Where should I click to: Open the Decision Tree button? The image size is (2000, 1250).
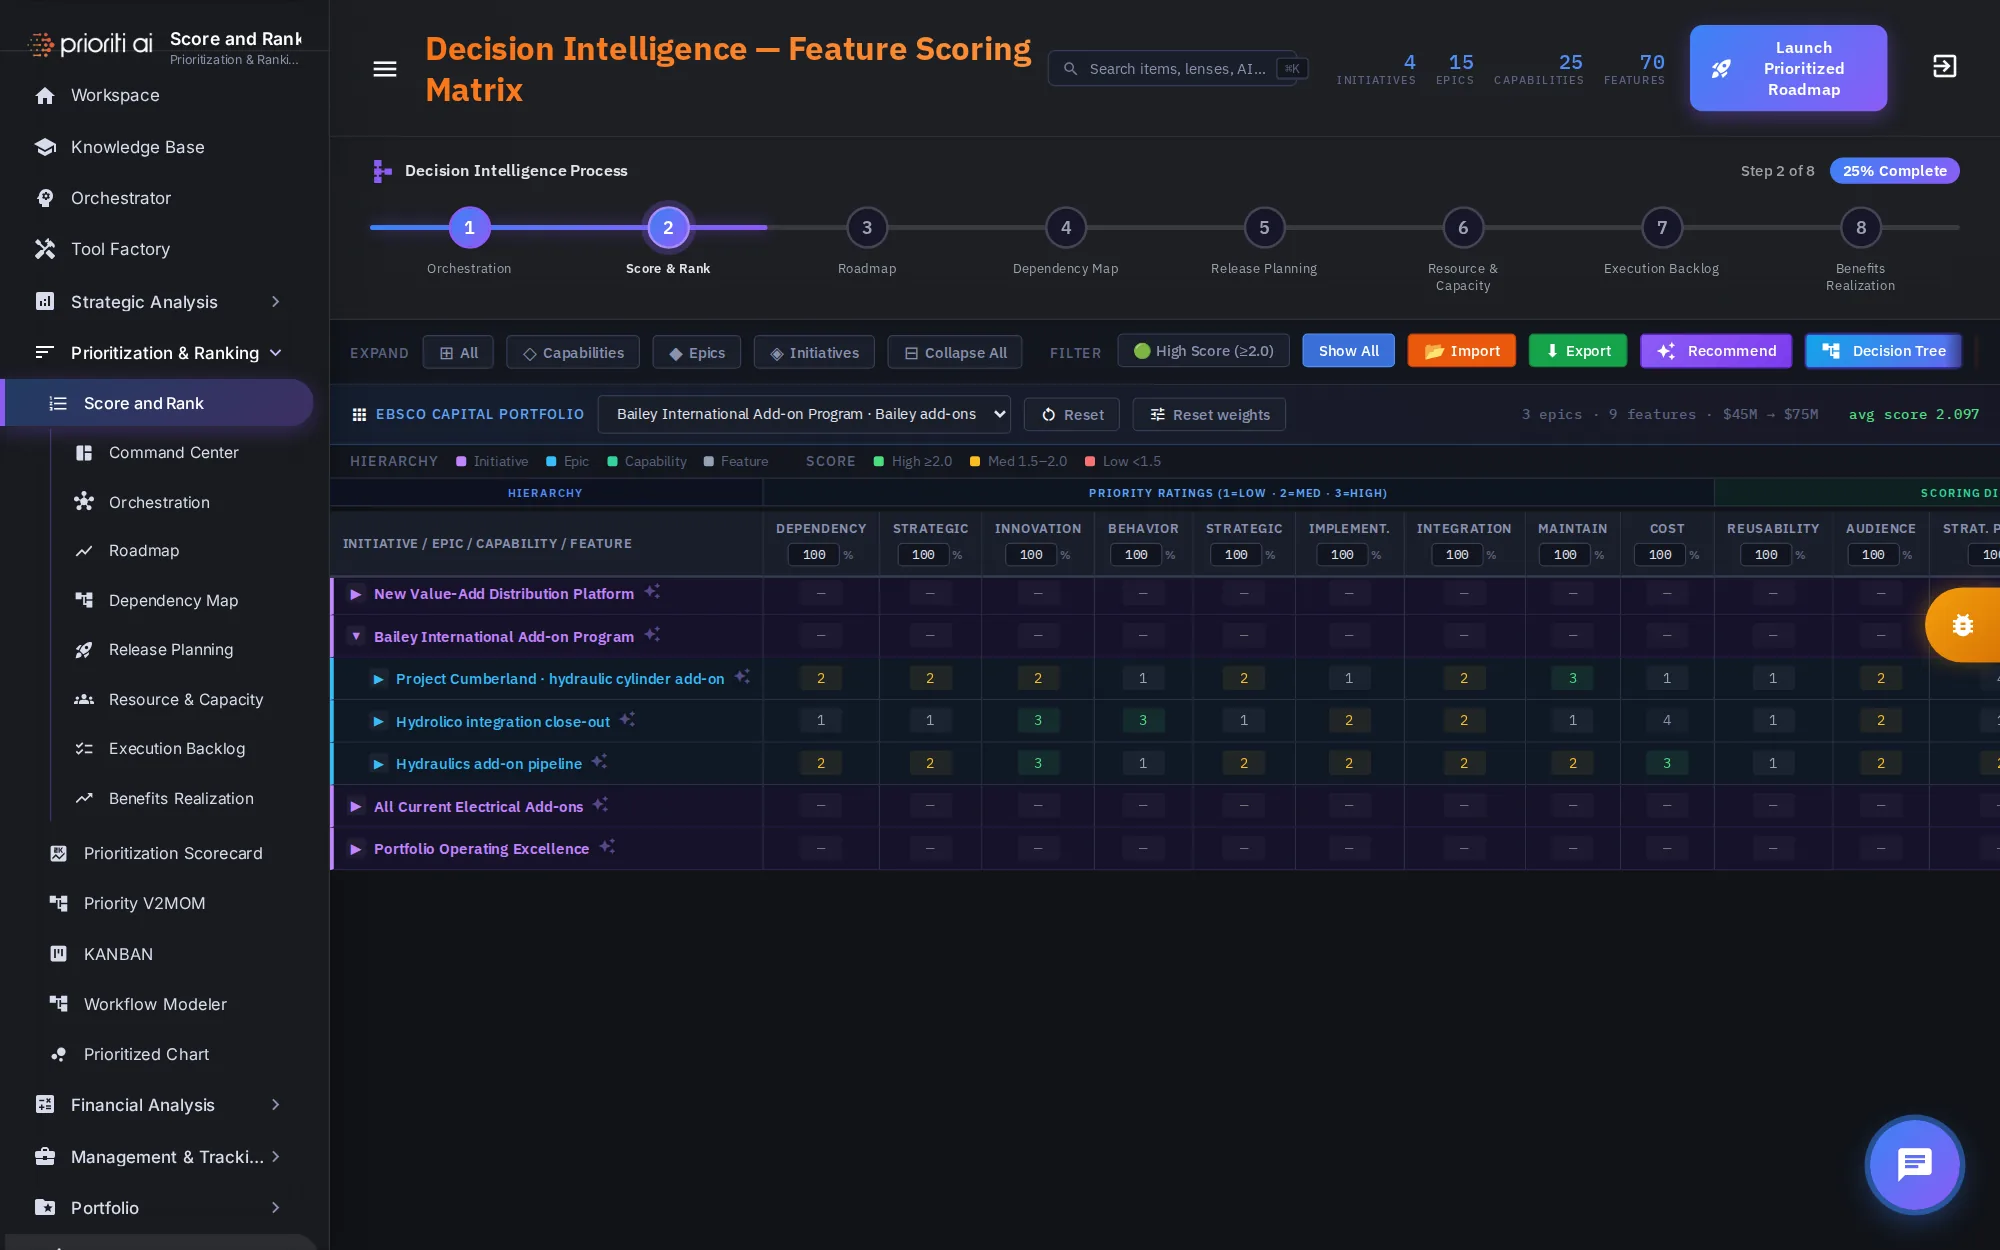[x=1883, y=351]
